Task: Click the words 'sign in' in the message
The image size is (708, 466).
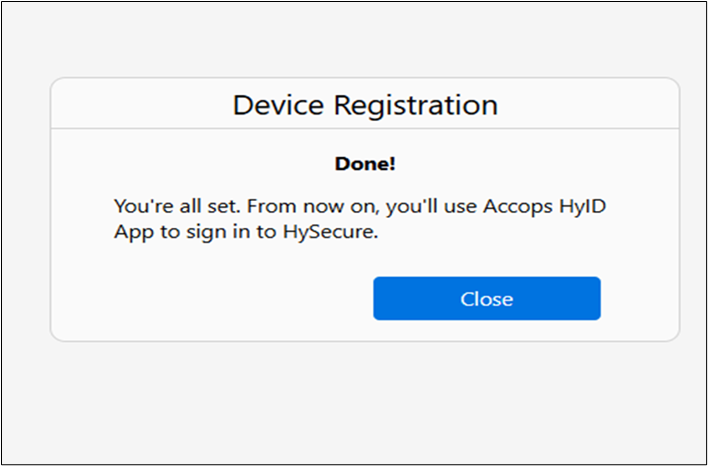Action: pos(218,233)
